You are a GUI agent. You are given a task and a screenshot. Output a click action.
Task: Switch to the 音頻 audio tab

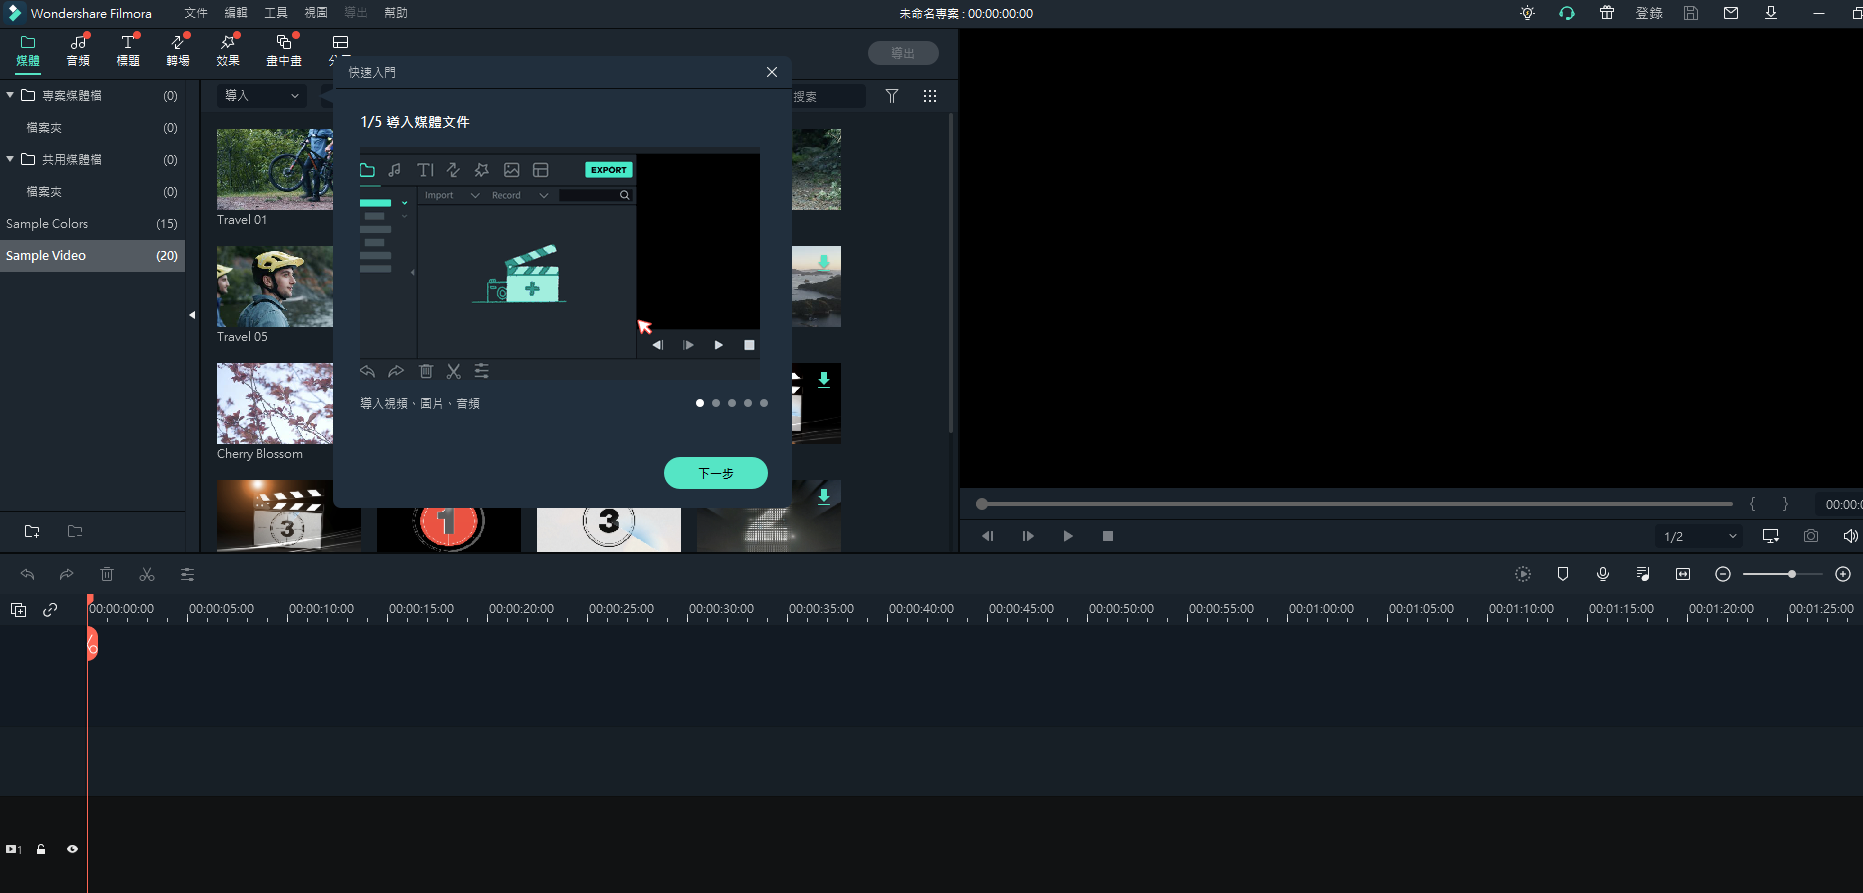[78, 50]
